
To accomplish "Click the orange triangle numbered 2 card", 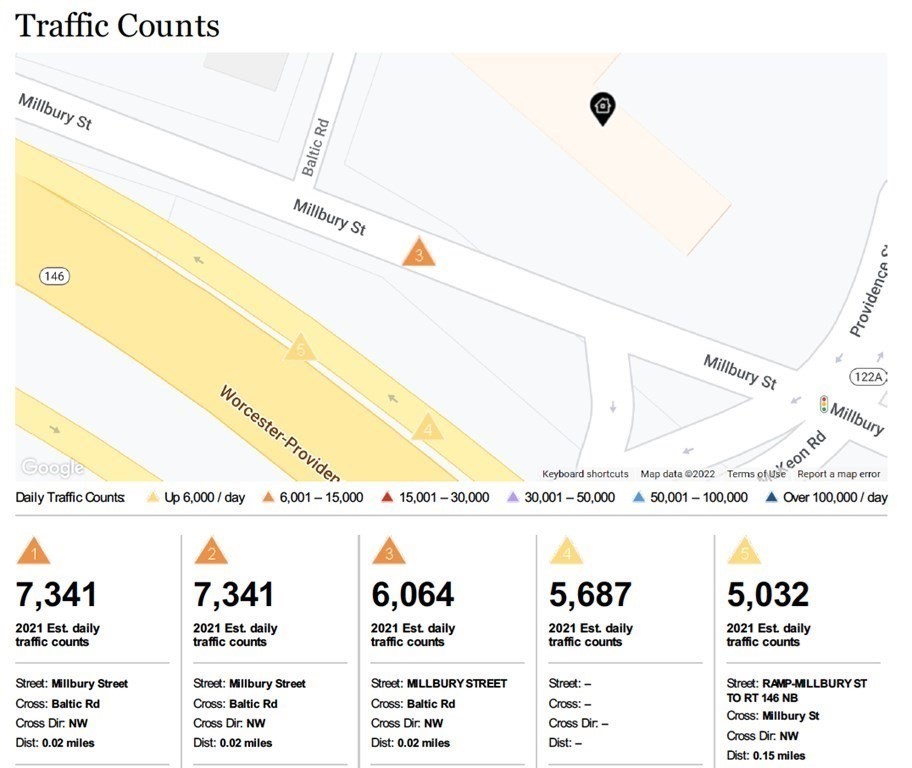I will [x=211, y=551].
